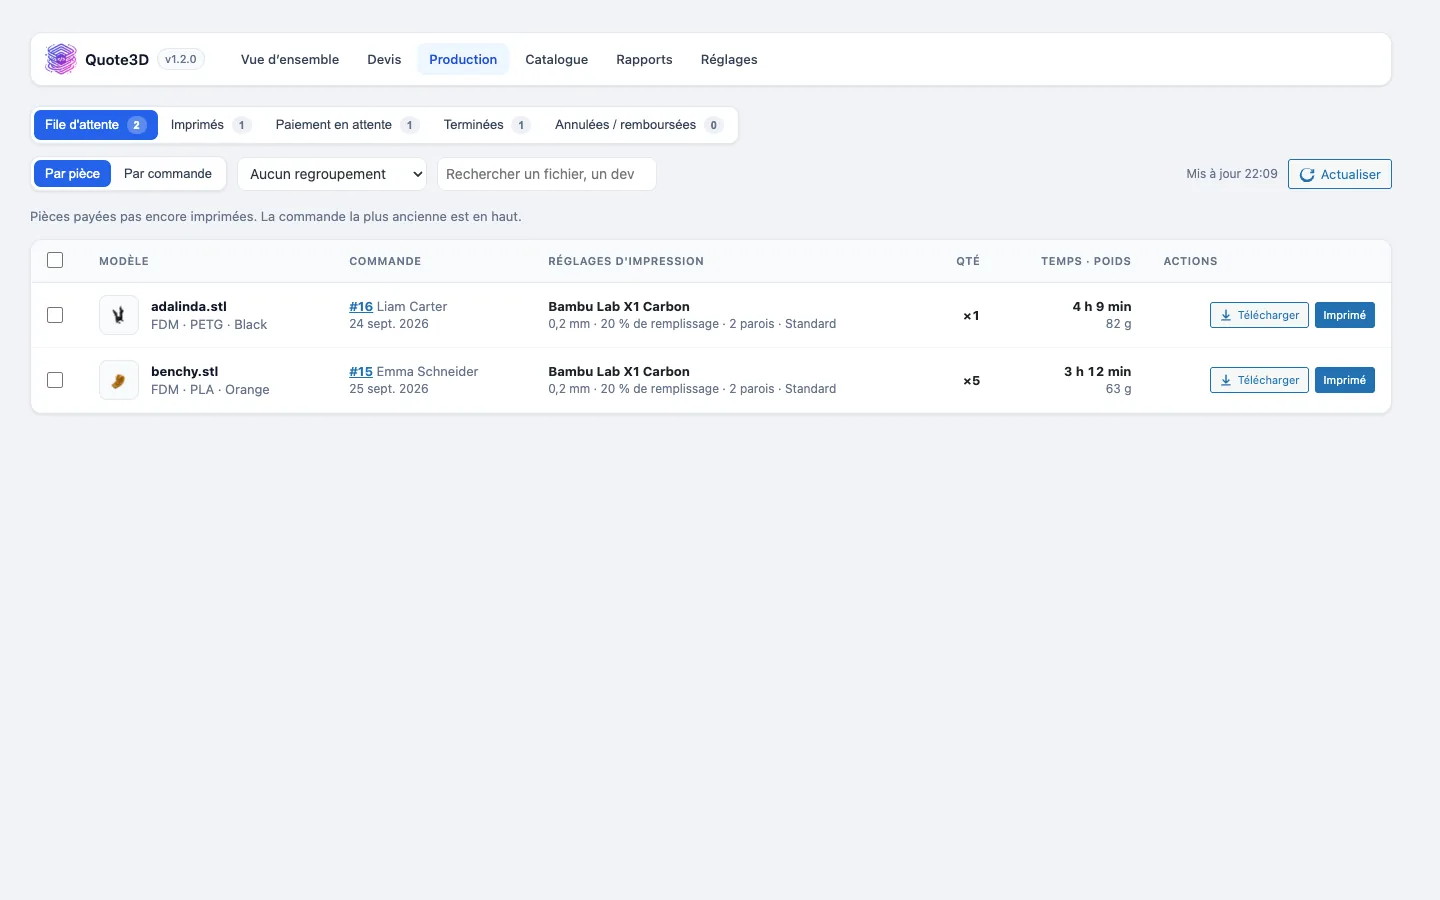Click the TEMPS · POIDS column header
Viewport: 1440px width, 900px height.
point(1086,261)
